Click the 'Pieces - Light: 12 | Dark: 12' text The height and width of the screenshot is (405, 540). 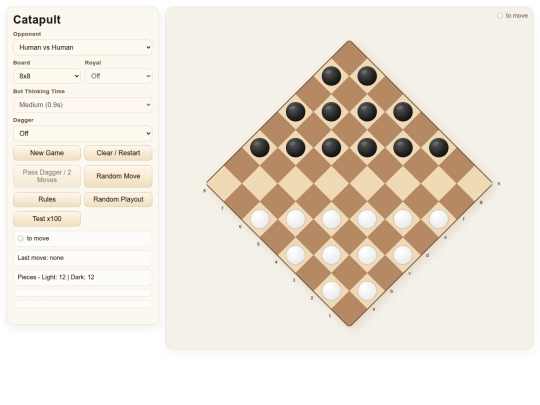pos(56,277)
